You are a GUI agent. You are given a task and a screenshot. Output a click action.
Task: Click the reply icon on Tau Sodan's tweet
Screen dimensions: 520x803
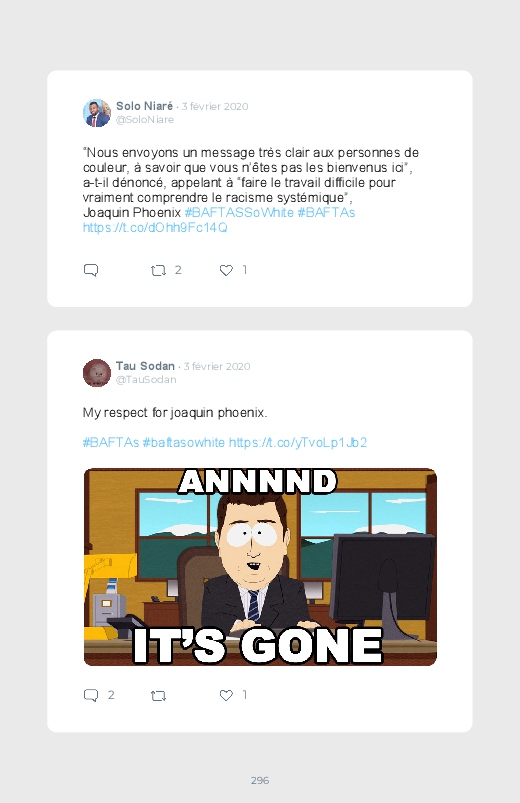91,695
